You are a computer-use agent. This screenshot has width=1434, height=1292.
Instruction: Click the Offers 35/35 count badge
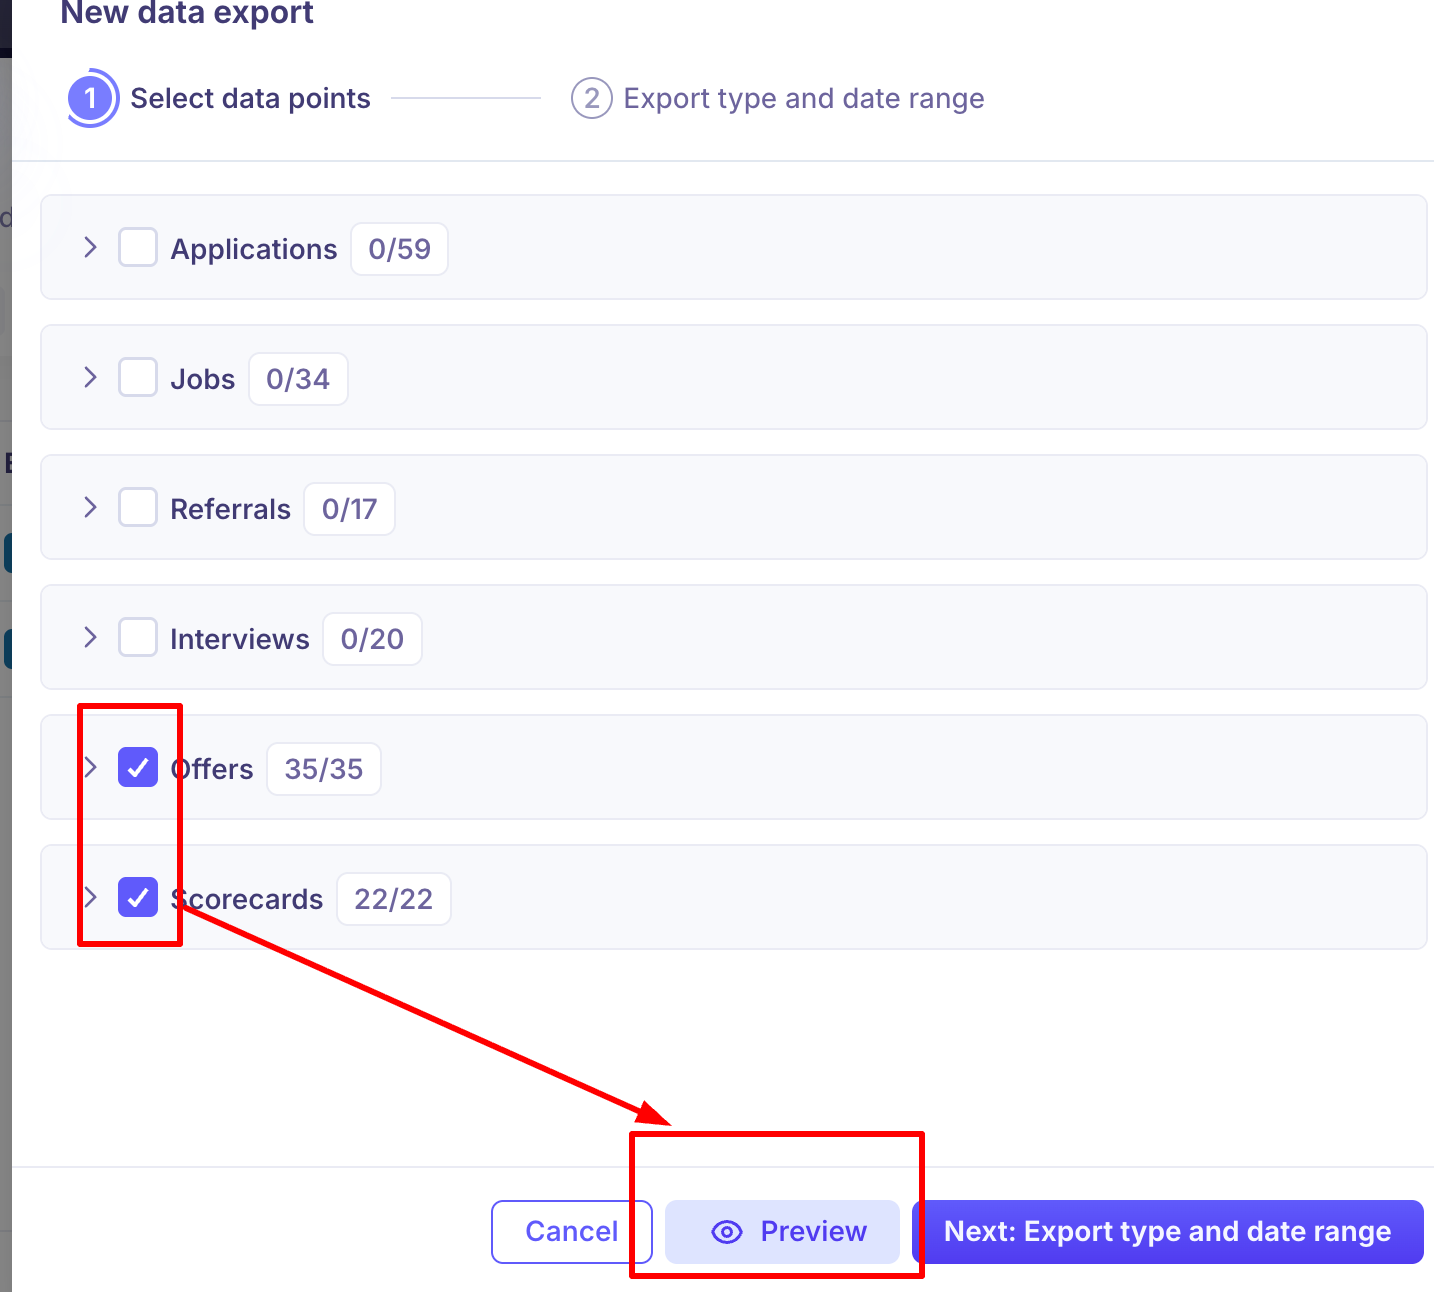(323, 769)
